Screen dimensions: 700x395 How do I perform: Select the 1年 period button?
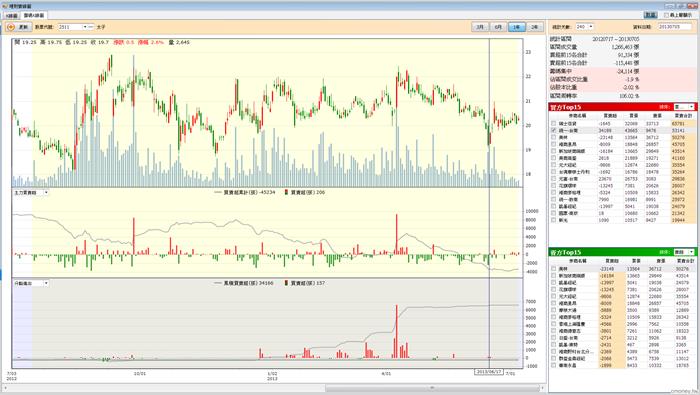(x=517, y=27)
